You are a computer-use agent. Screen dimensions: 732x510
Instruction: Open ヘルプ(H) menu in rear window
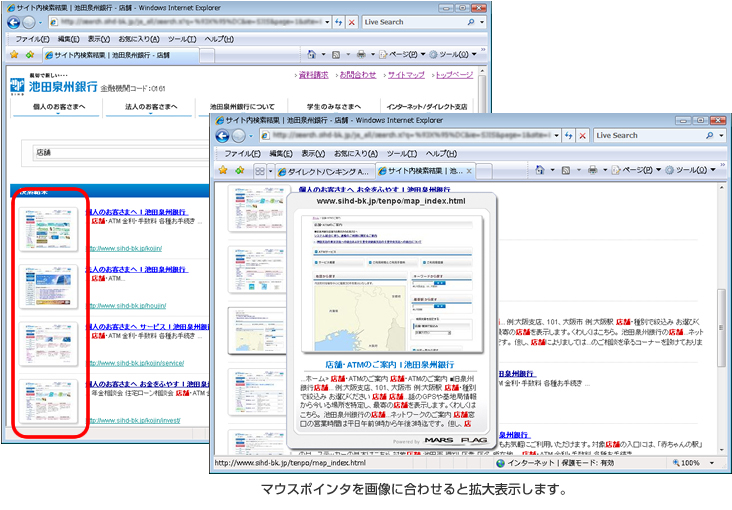coord(219,39)
